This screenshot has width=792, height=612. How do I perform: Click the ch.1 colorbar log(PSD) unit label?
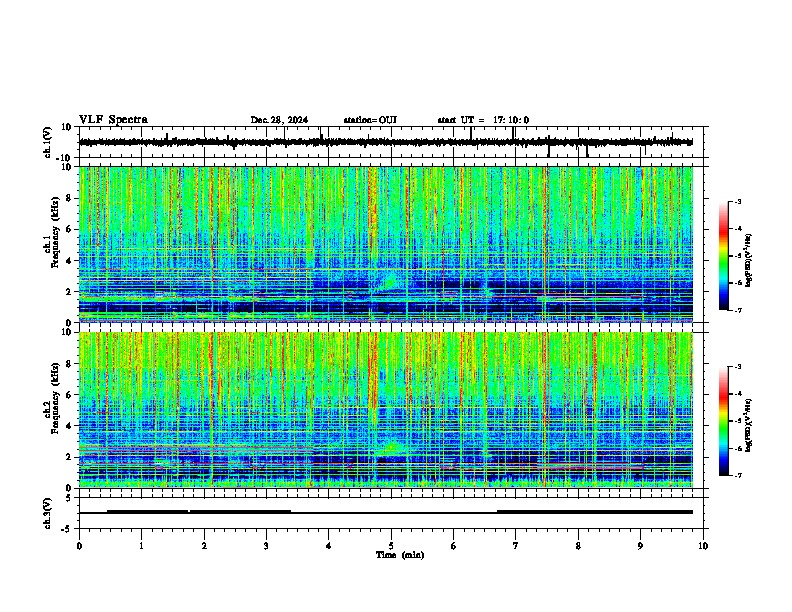(749, 261)
